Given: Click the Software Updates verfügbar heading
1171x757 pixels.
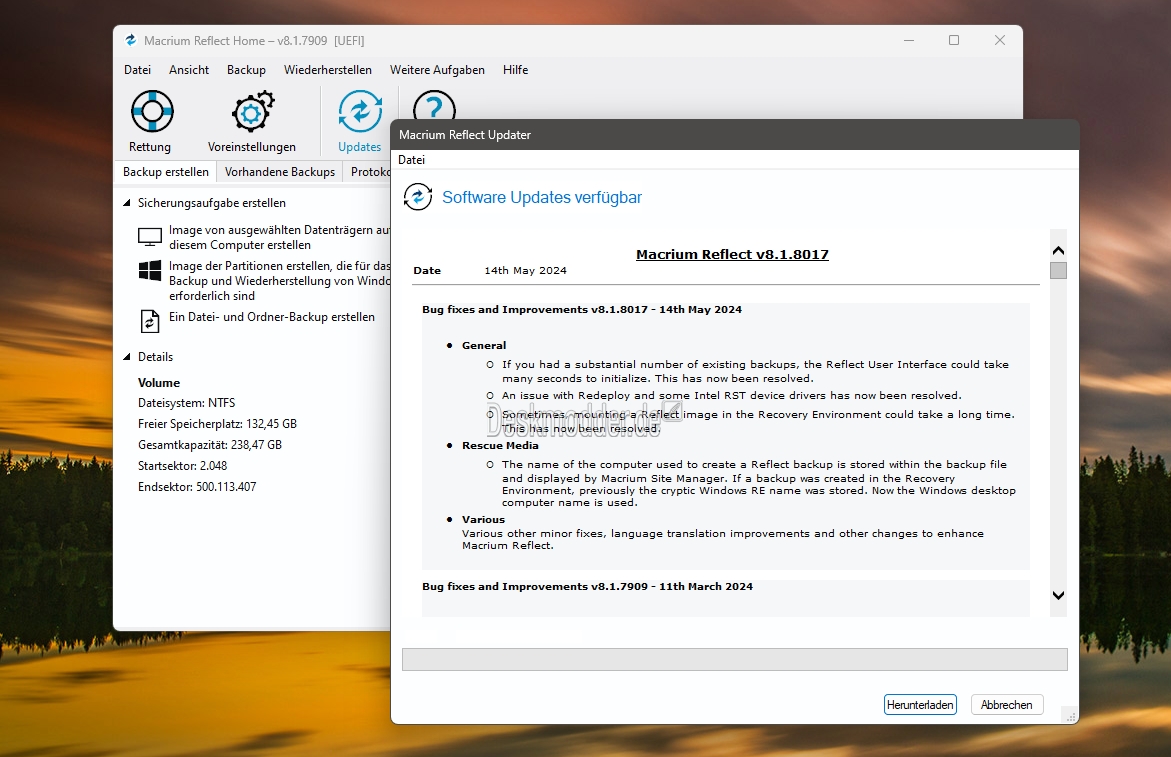Looking at the screenshot, I should (x=541, y=197).
